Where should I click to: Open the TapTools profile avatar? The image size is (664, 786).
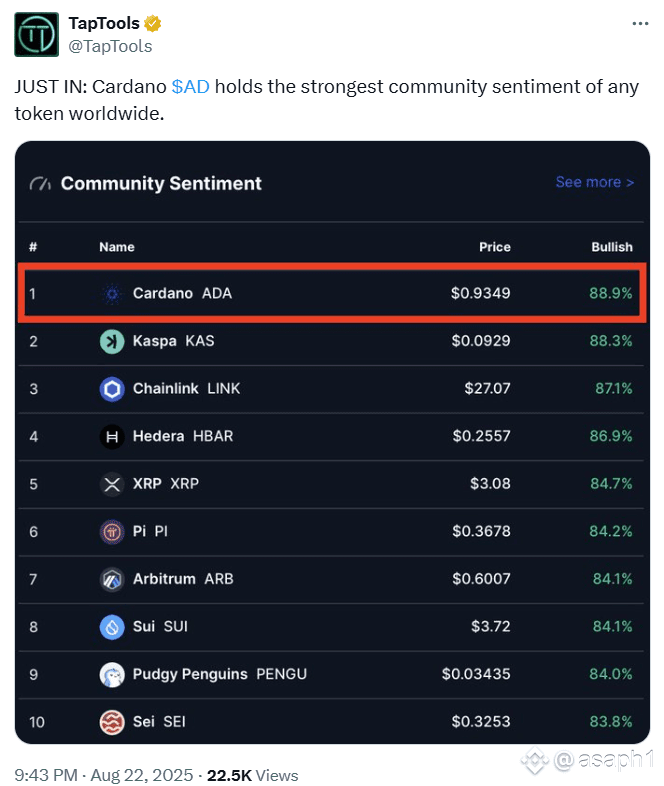click(37, 35)
